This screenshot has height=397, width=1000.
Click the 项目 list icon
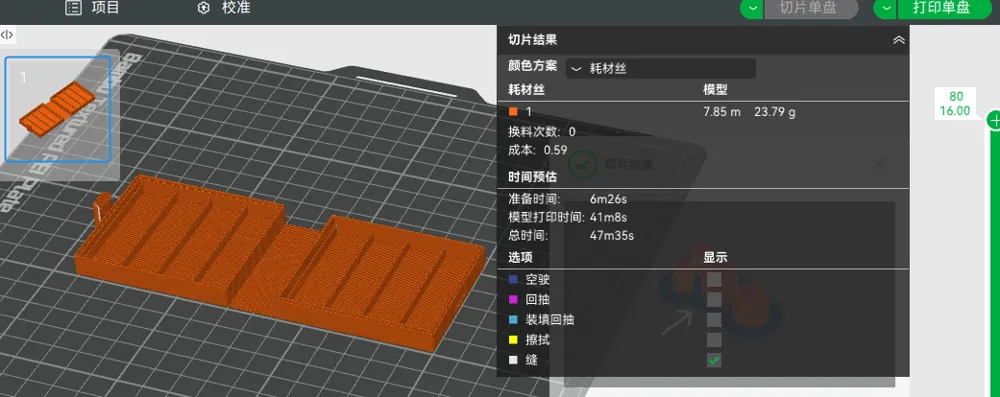74,8
